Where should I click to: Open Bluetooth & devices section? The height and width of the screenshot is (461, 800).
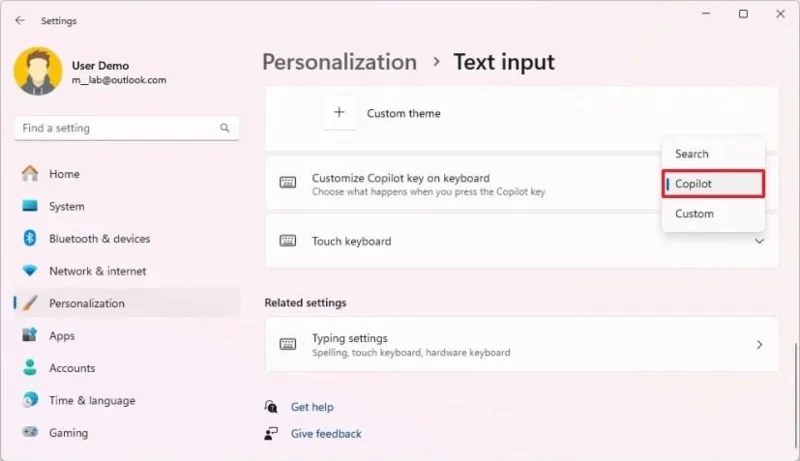pyautogui.click(x=128, y=239)
